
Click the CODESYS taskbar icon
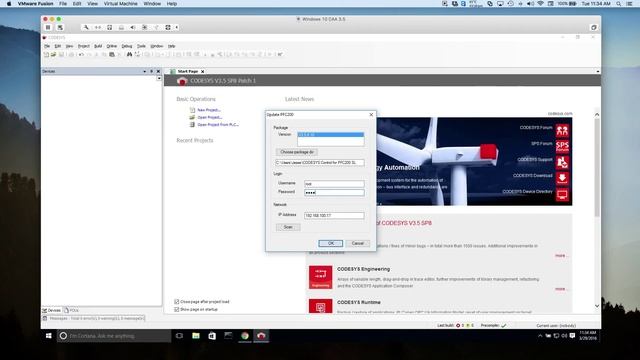tap(261, 336)
